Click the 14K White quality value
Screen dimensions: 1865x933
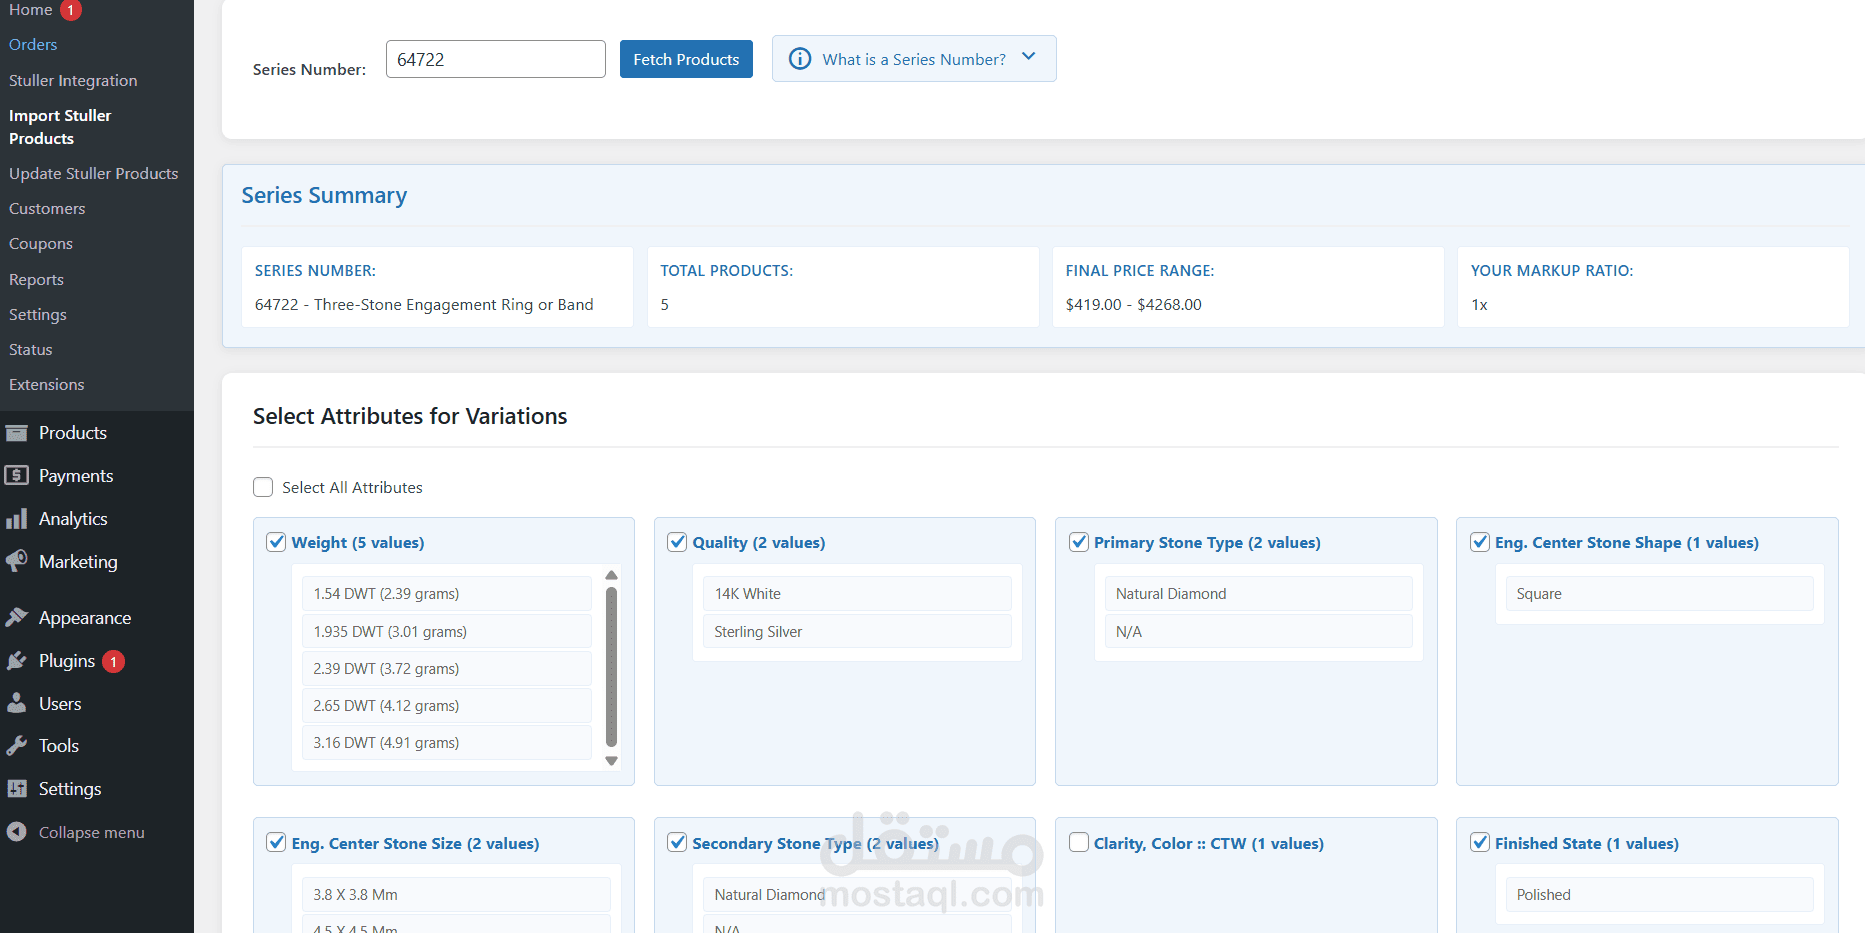[x=857, y=594]
